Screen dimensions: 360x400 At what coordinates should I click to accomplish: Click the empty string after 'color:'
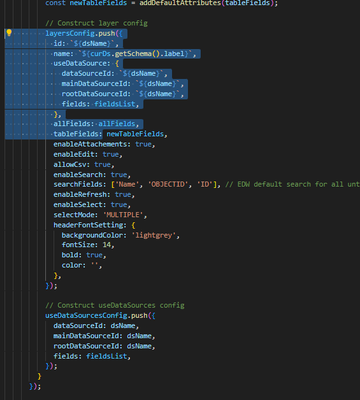click(94, 265)
